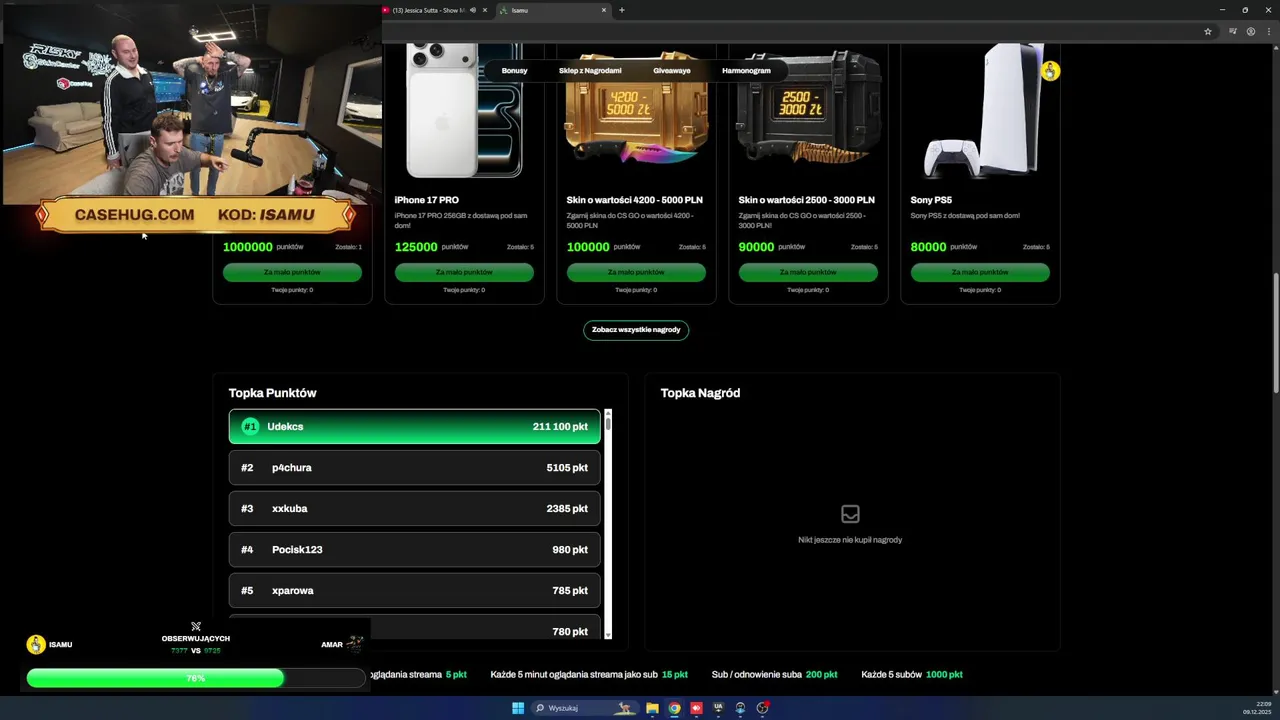Open the red app icon in taskbar

click(696, 708)
